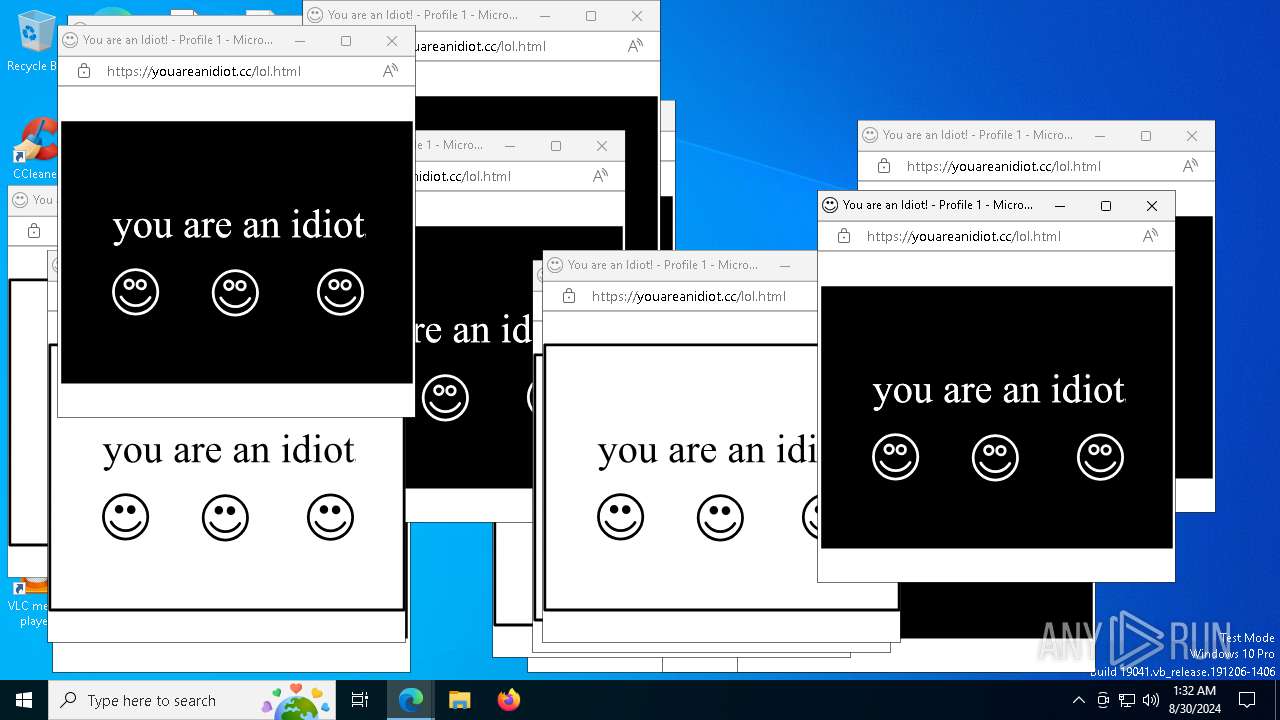
Task: Minimize the middle rear idiot window
Action: tap(510, 146)
